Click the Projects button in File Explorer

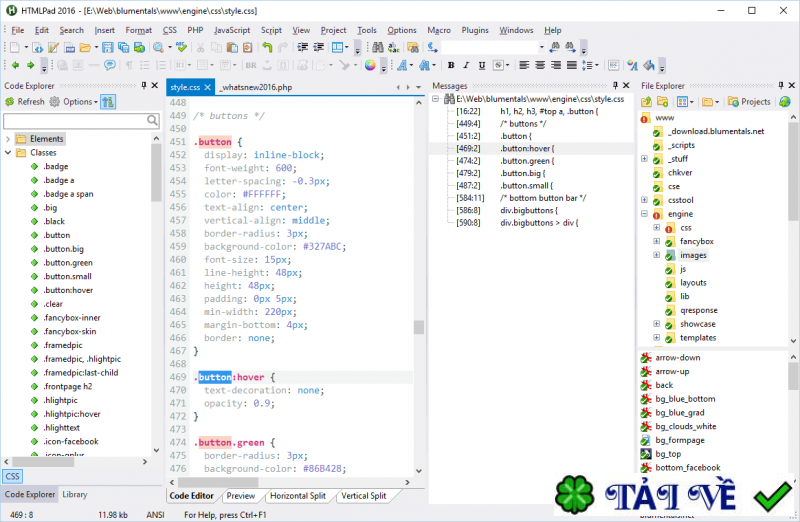point(750,101)
